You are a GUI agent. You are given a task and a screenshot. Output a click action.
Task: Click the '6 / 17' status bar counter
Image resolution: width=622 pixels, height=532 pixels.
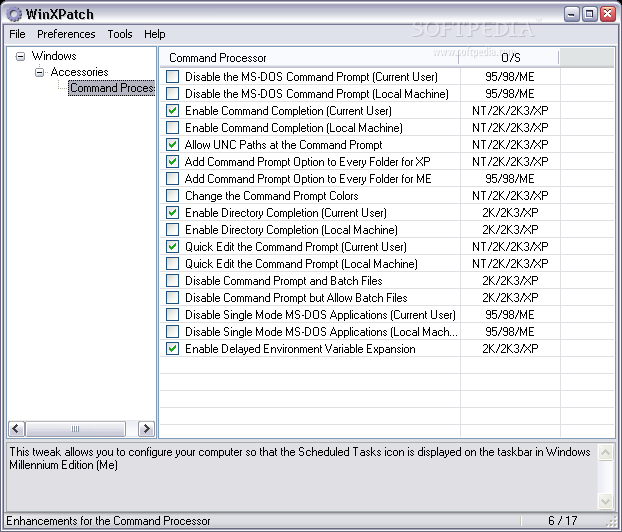562,520
